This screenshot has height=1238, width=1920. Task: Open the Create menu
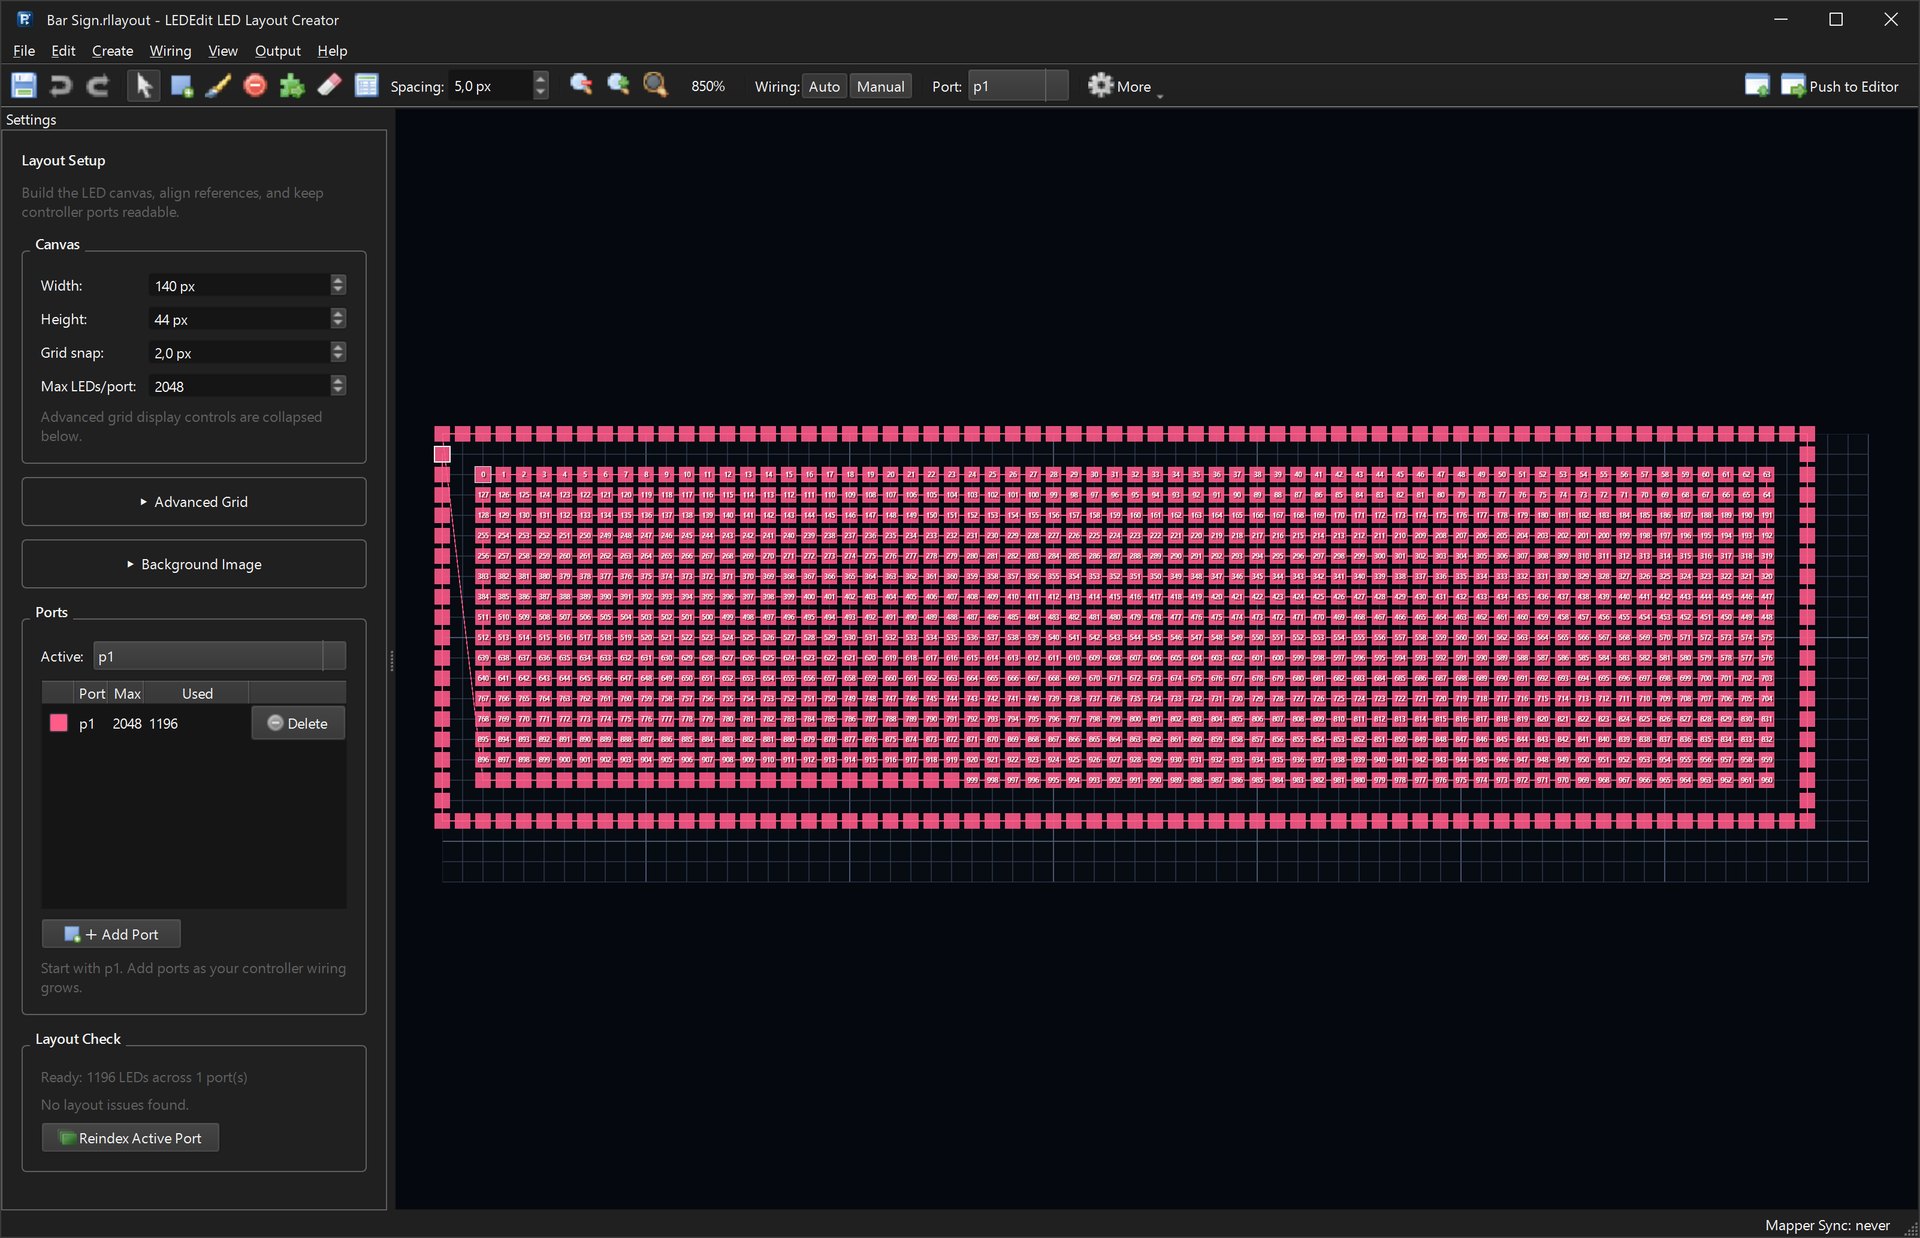click(x=112, y=51)
